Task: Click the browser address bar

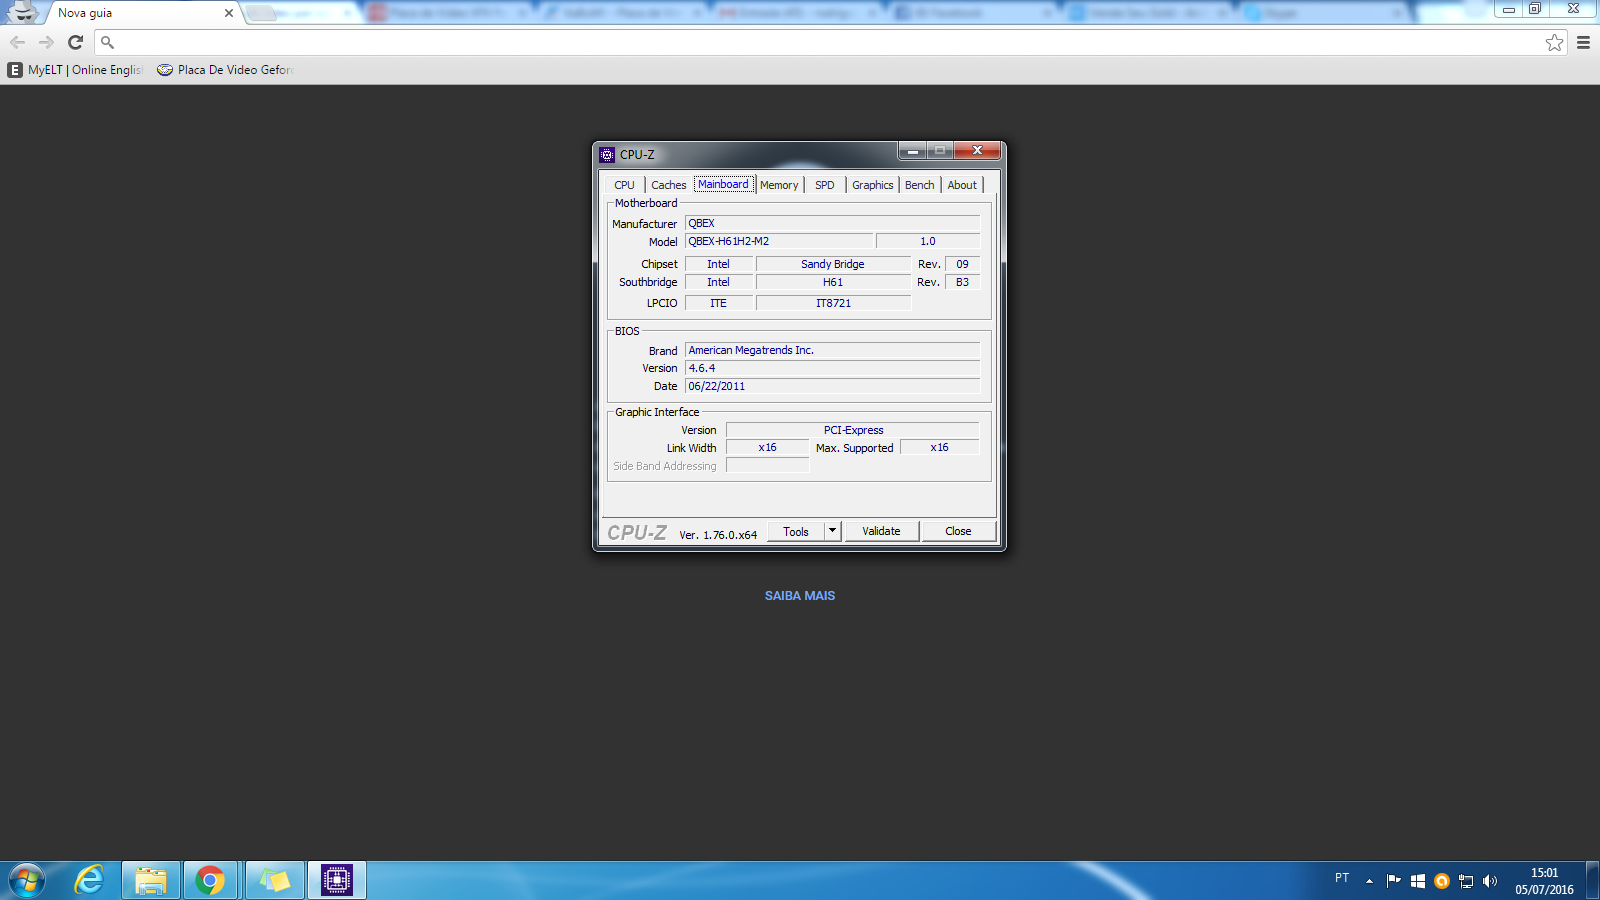Action: tap(830, 42)
